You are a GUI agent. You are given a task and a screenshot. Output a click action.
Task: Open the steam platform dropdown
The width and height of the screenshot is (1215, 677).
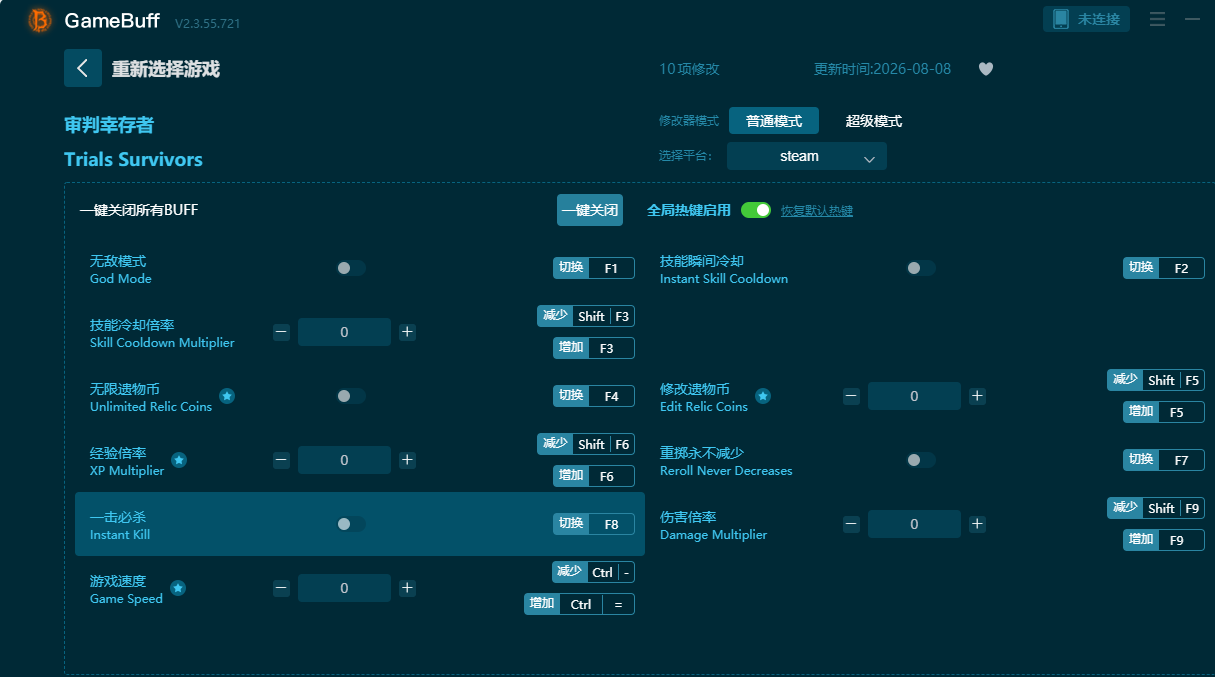[807, 156]
